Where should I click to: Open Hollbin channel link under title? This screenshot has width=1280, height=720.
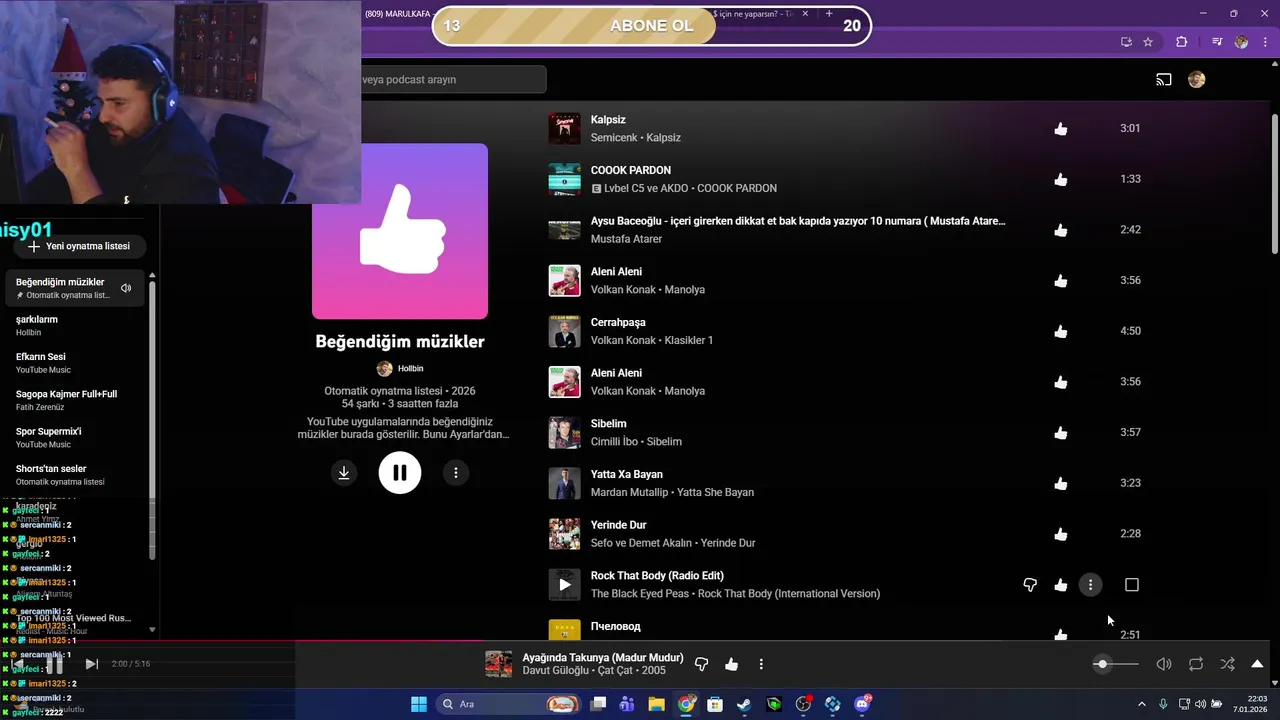tap(410, 369)
